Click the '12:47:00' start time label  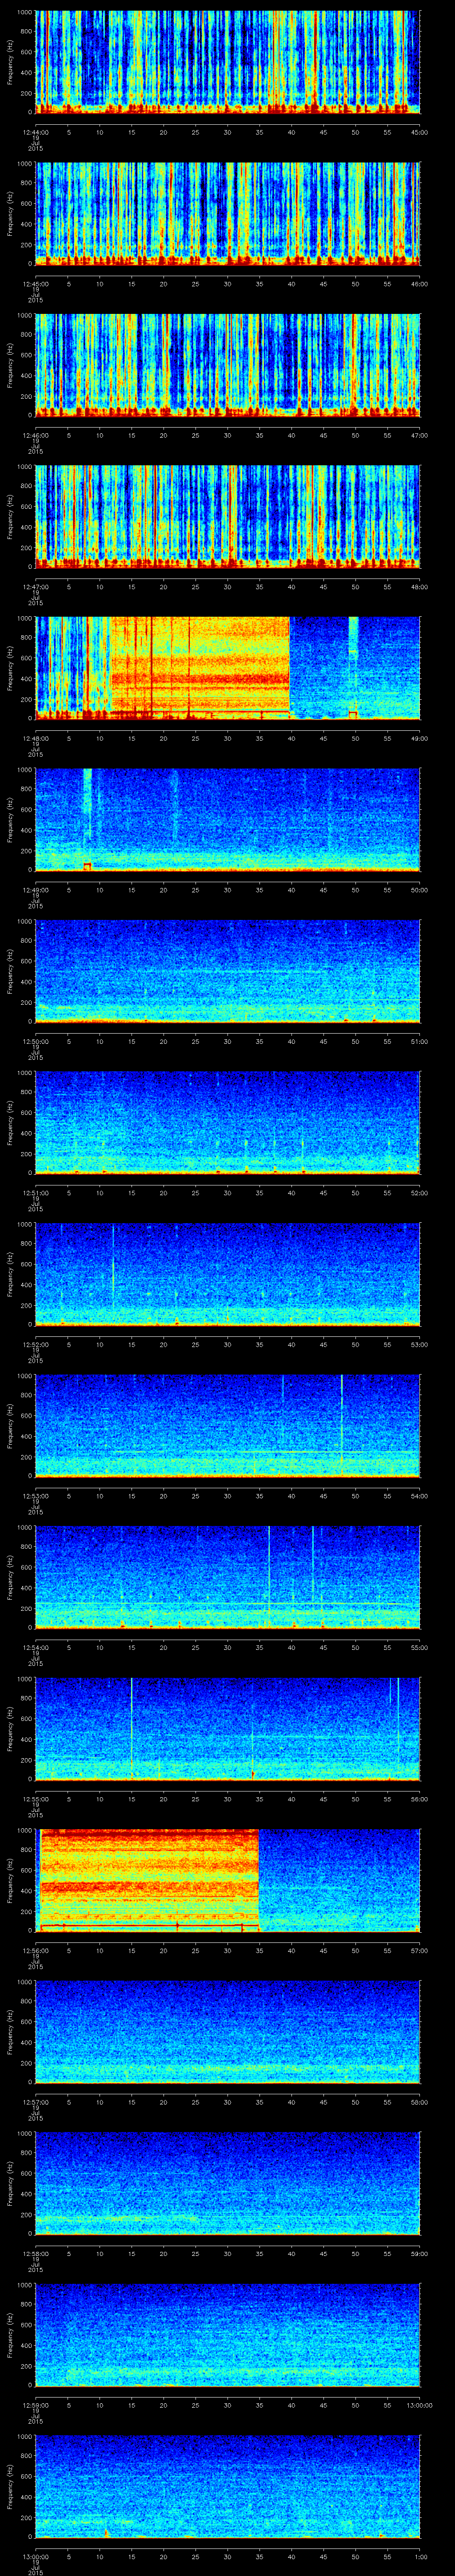point(35,587)
